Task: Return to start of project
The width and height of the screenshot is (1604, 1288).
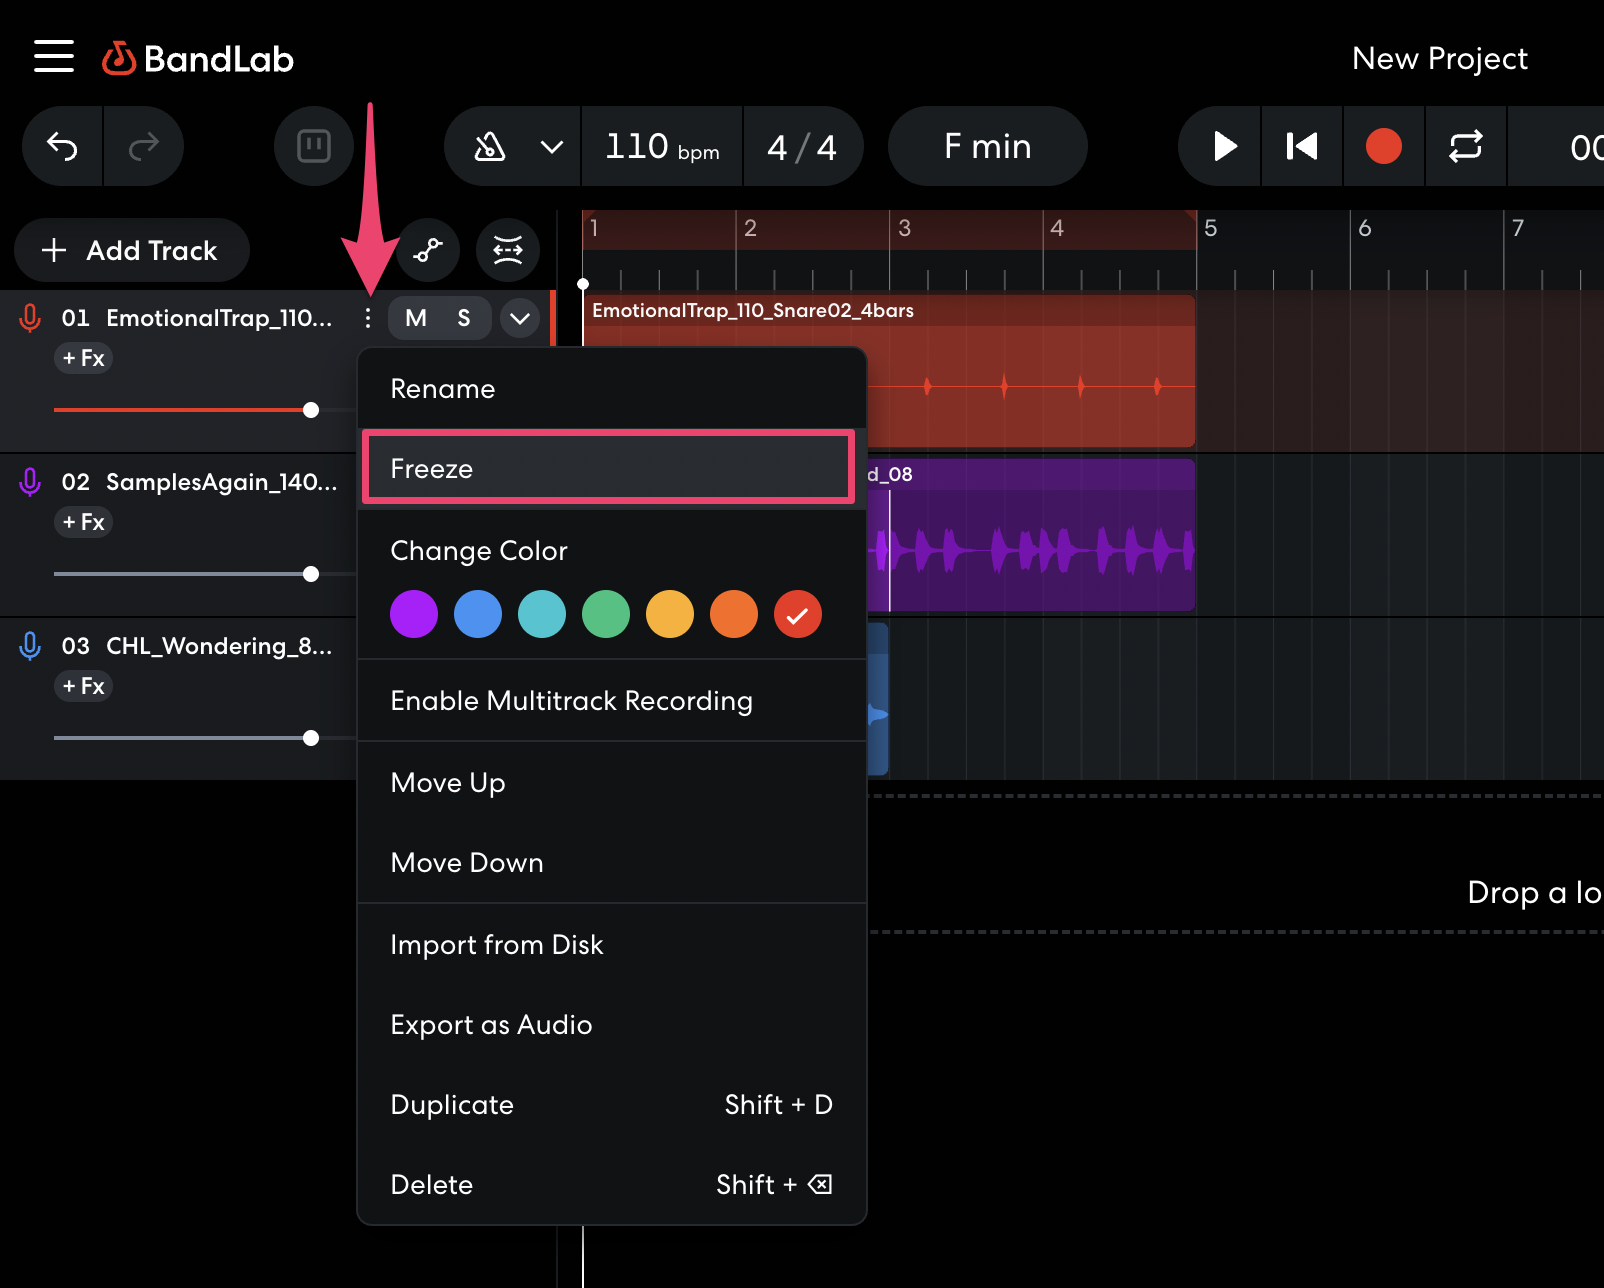Action: (x=1301, y=147)
